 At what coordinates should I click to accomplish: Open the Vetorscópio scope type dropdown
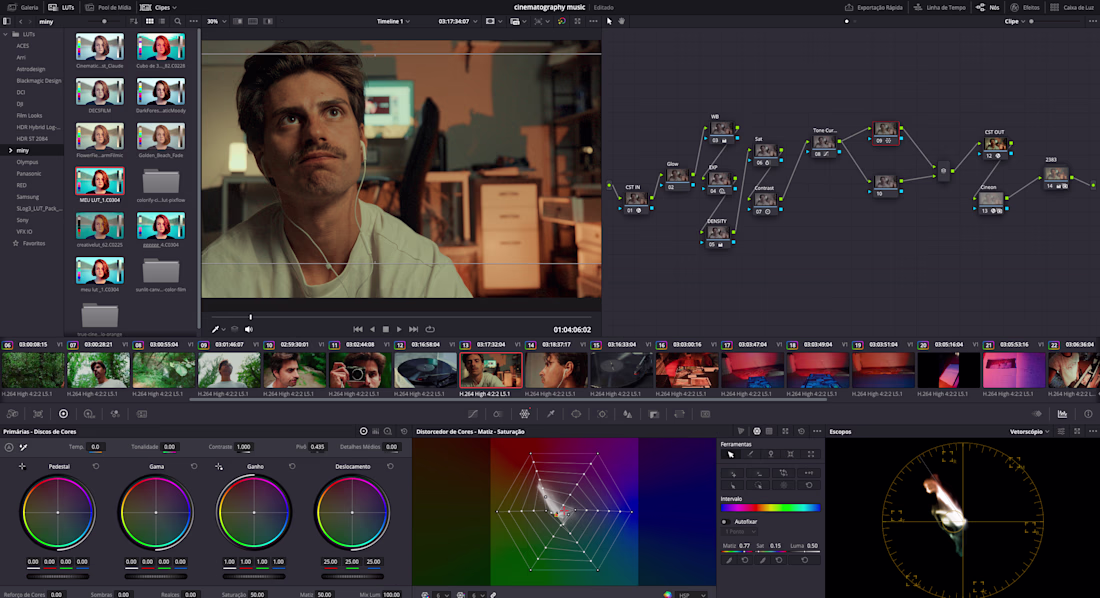[1028, 432]
